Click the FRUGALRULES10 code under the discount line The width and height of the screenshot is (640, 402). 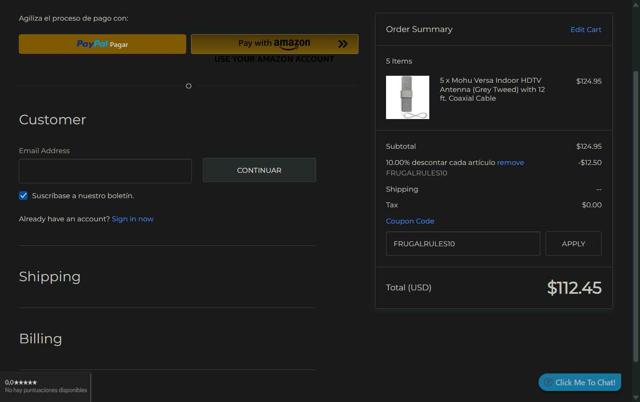[x=416, y=173]
